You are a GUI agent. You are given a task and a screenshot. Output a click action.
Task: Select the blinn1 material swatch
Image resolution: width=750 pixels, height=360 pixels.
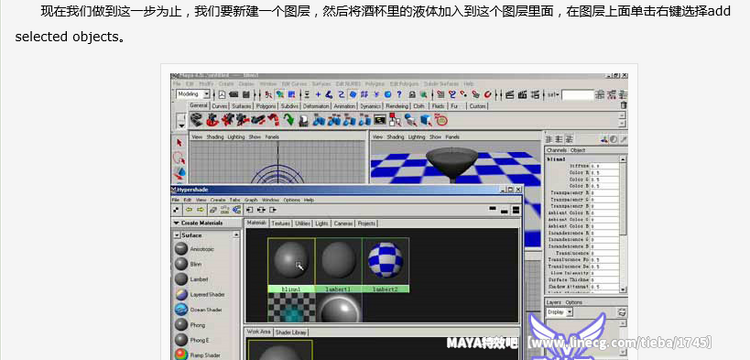click(x=291, y=265)
